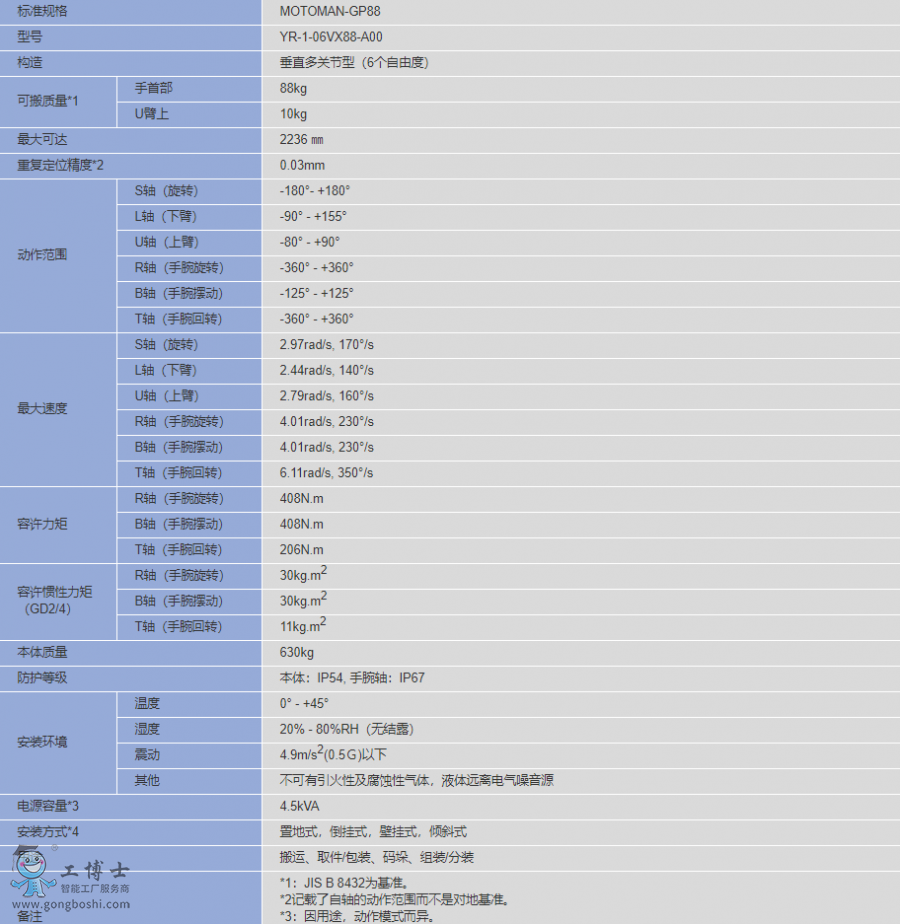Click the "重复定位精度*2" label
Viewport: 900px width, 924px height.
click(60, 165)
